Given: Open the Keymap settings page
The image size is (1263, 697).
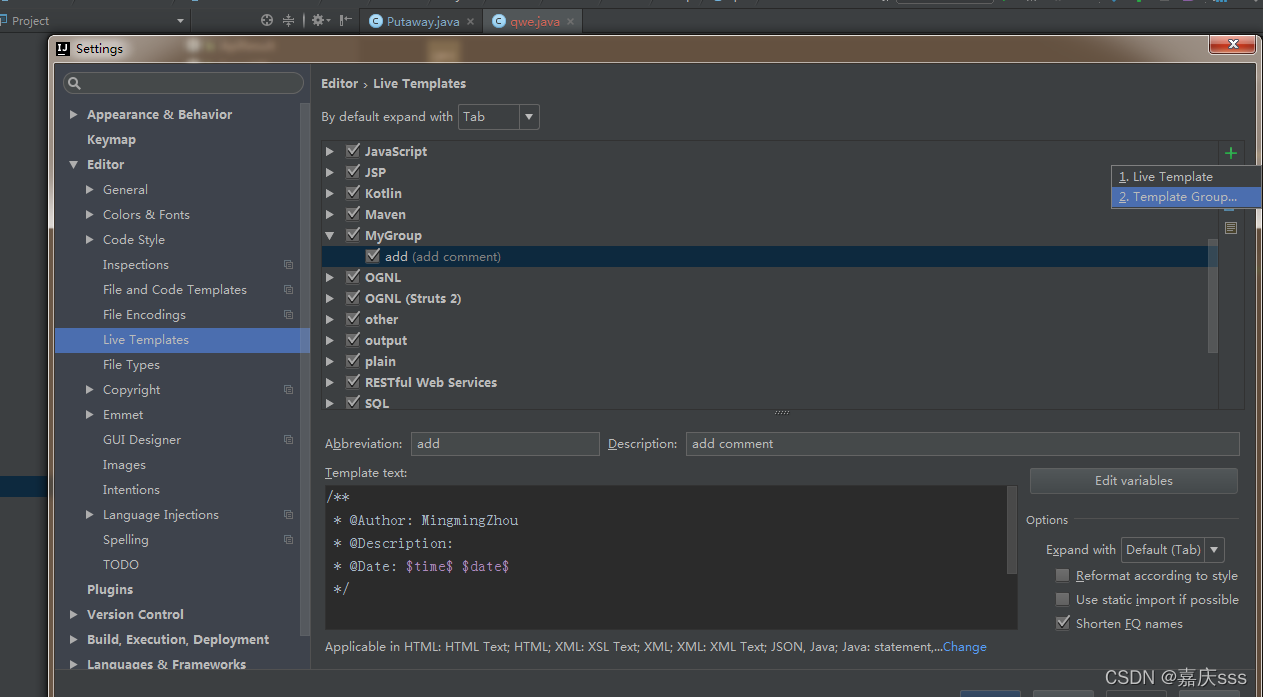Looking at the screenshot, I should click(x=111, y=140).
